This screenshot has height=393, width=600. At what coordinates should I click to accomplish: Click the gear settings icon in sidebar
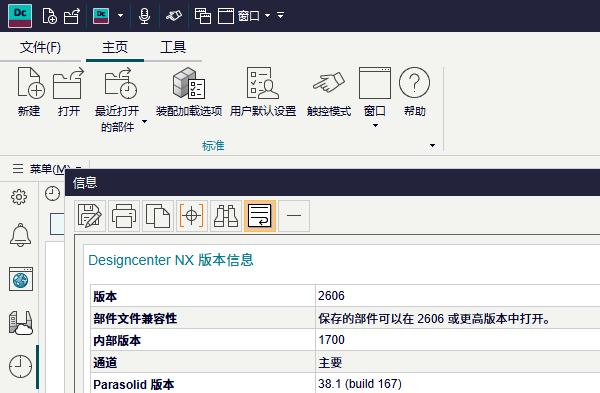[19, 197]
